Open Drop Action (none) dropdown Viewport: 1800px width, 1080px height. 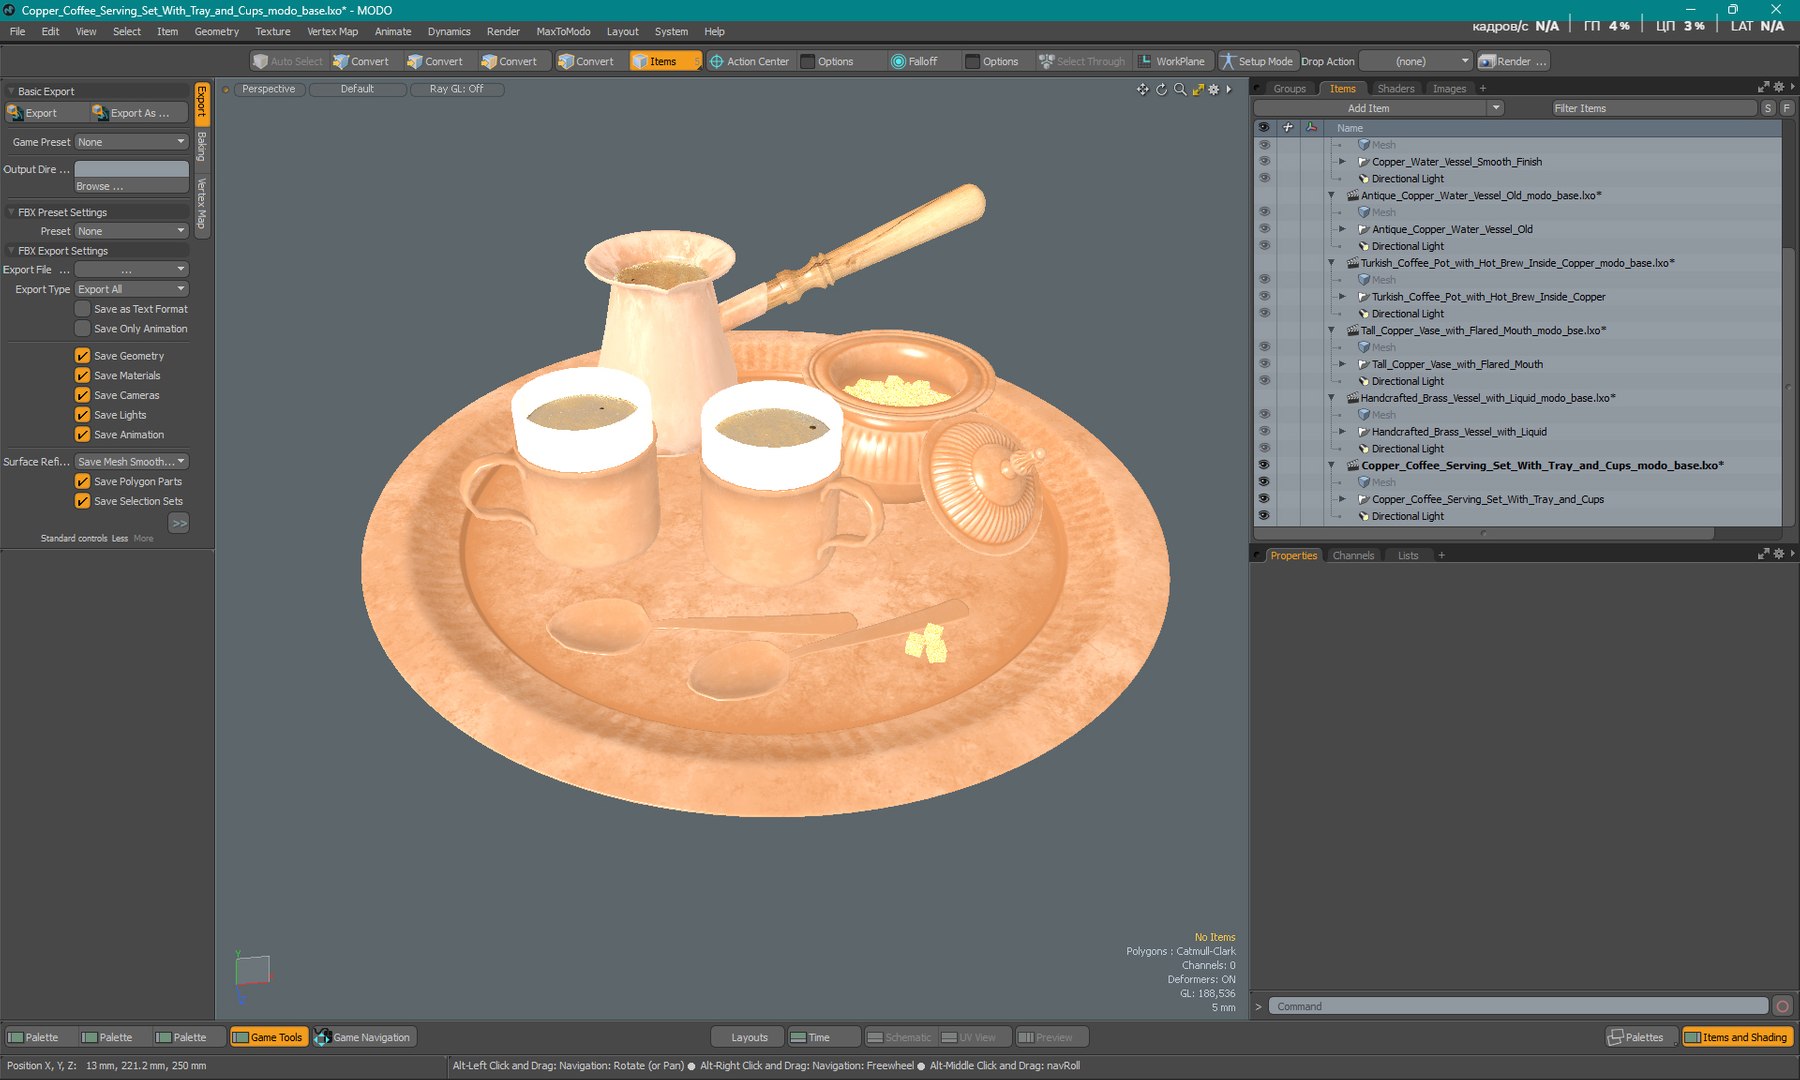pos(1416,61)
